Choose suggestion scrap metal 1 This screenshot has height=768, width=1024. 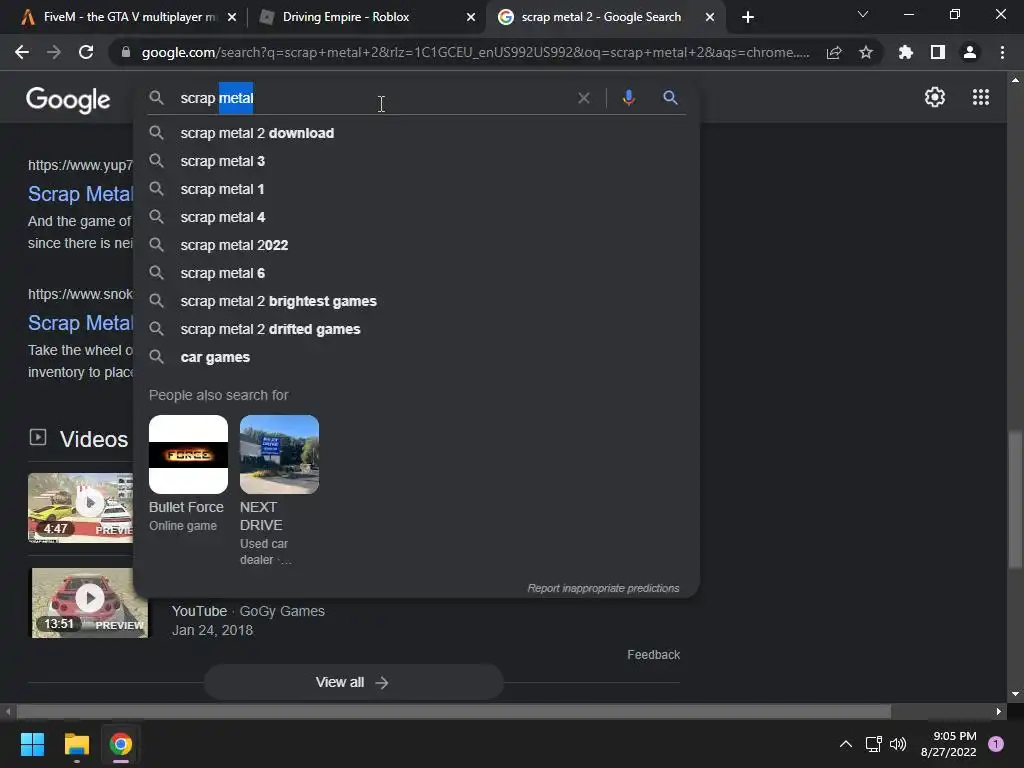[417, 189]
